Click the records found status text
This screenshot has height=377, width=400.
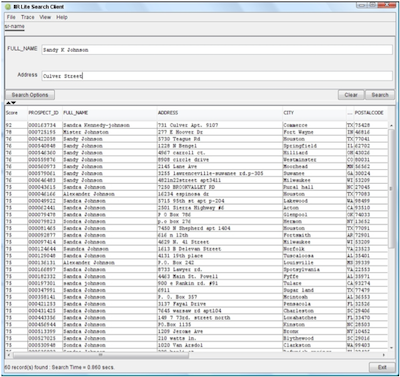point(59,367)
